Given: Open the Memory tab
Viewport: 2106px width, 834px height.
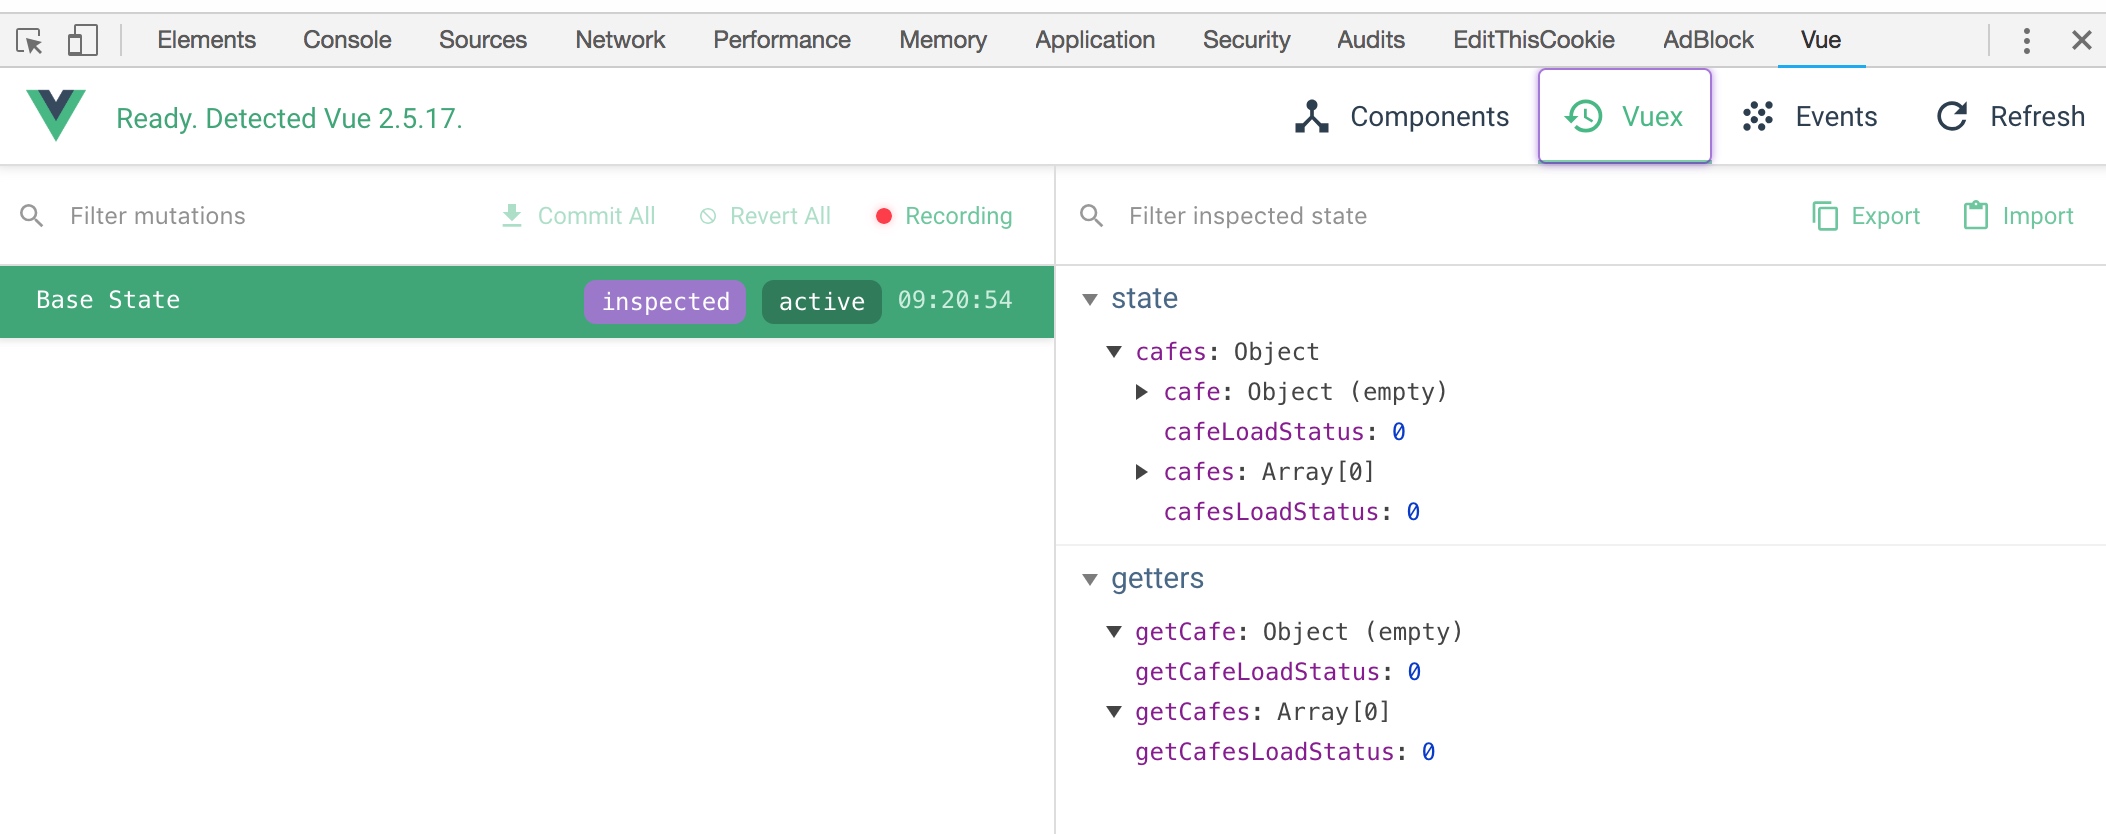Looking at the screenshot, I should coord(943,40).
